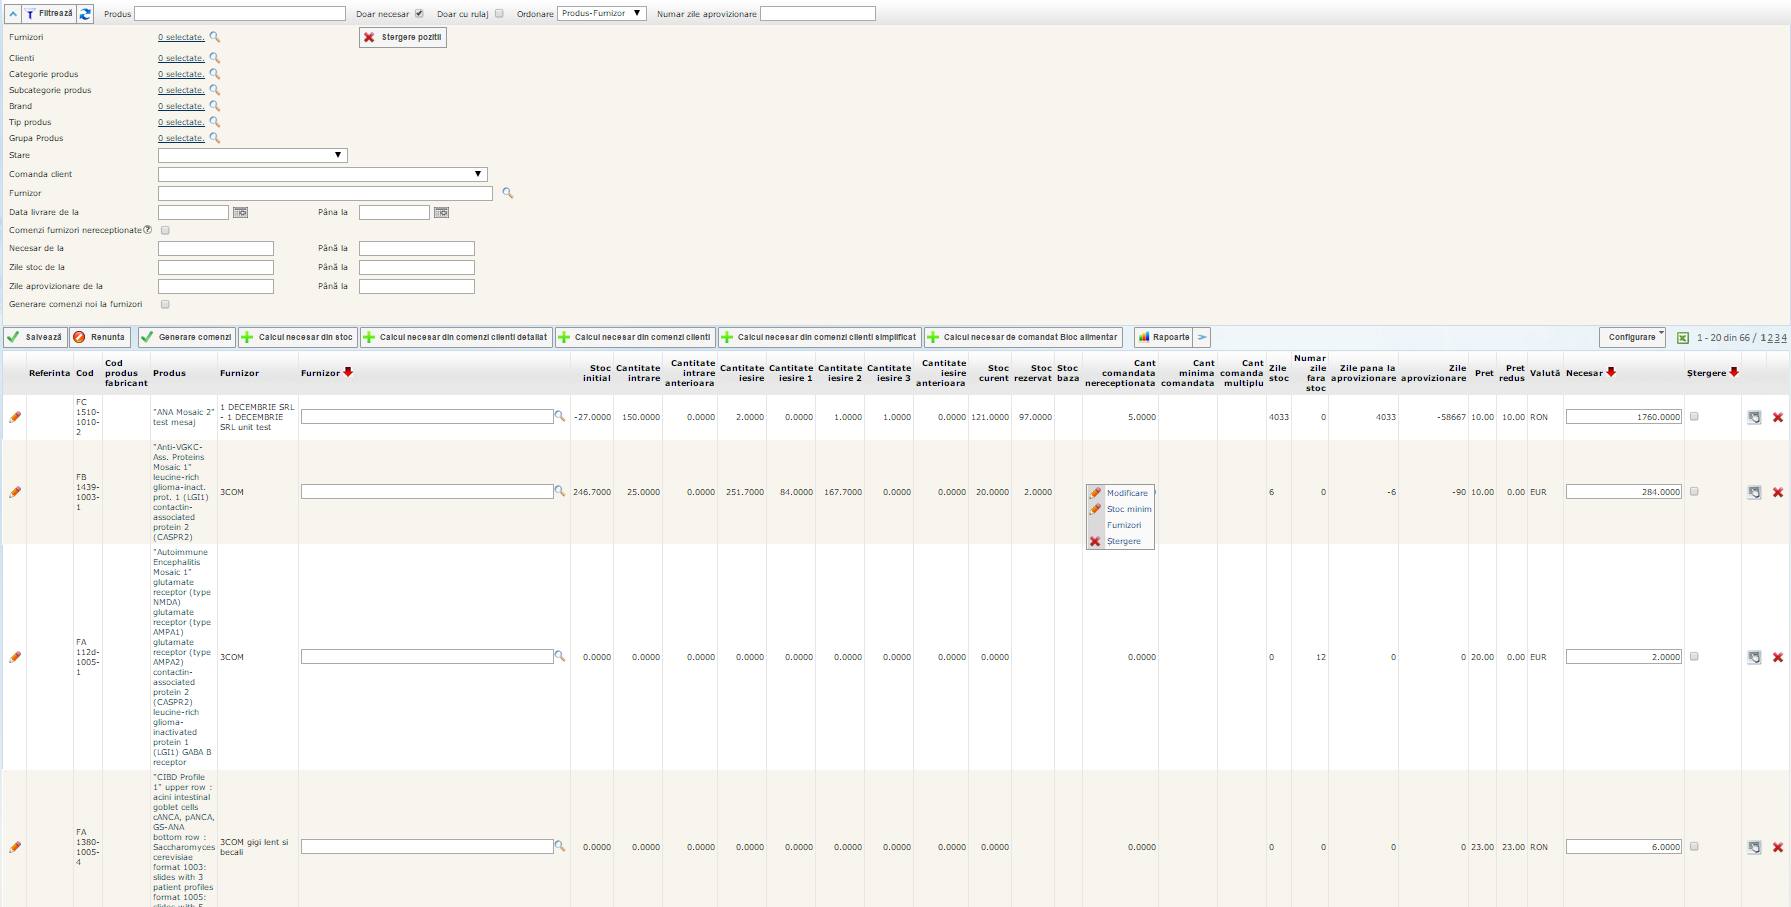Viewport: 1791px width, 907px height.
Task: Export the list with the green Excel icon
Action: click(x=1683, y=338)
